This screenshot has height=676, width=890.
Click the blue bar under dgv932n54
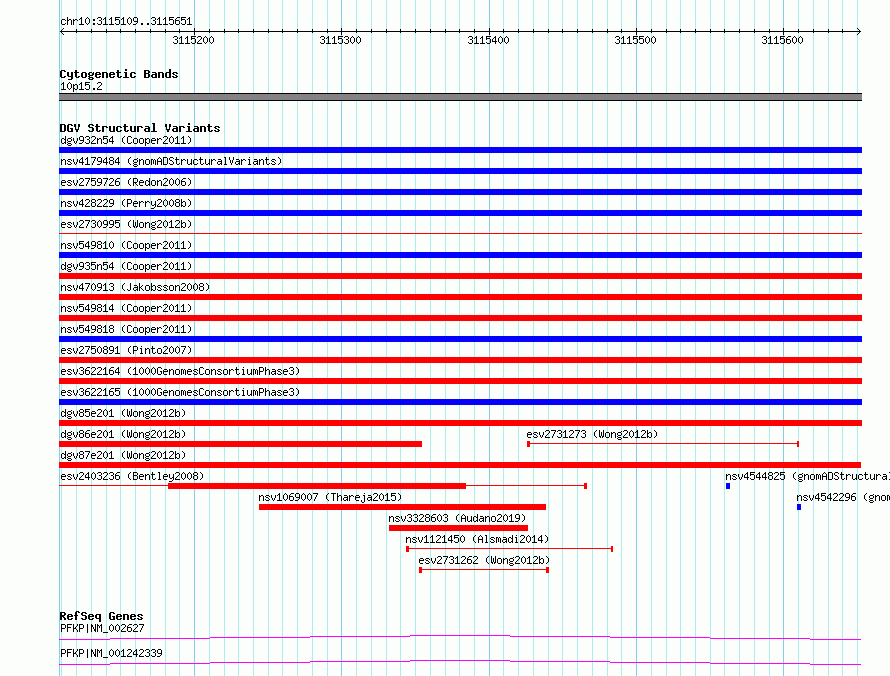tap(460, 150)
